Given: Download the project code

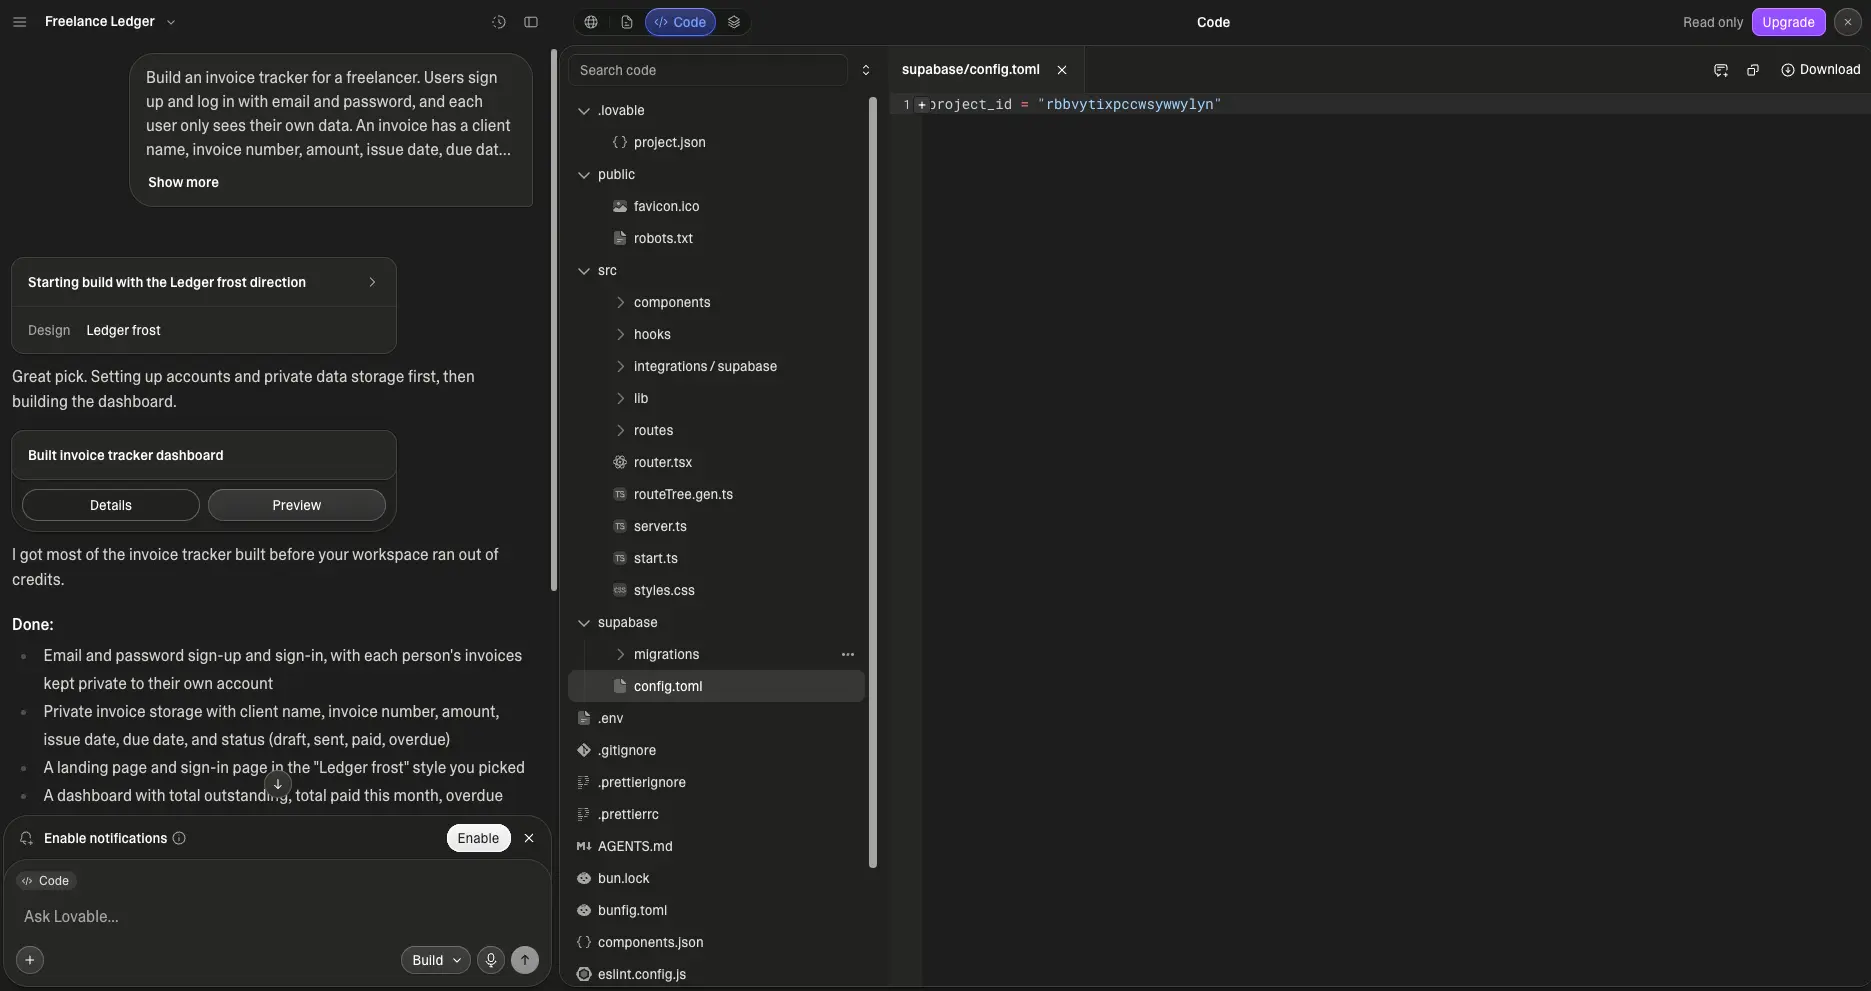Looking at the screenshot, I should pos(1820,70).
